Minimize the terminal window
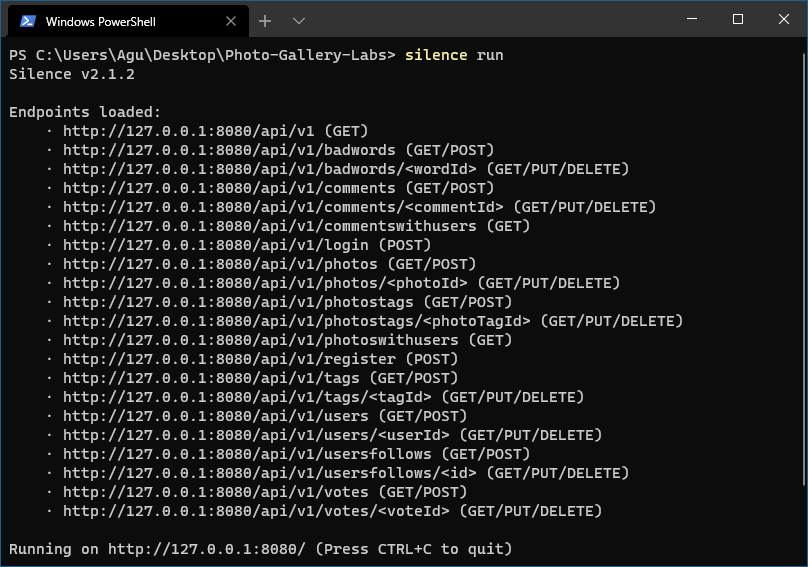The height and width of the screenshot is (567, 808). coord(692,19)
